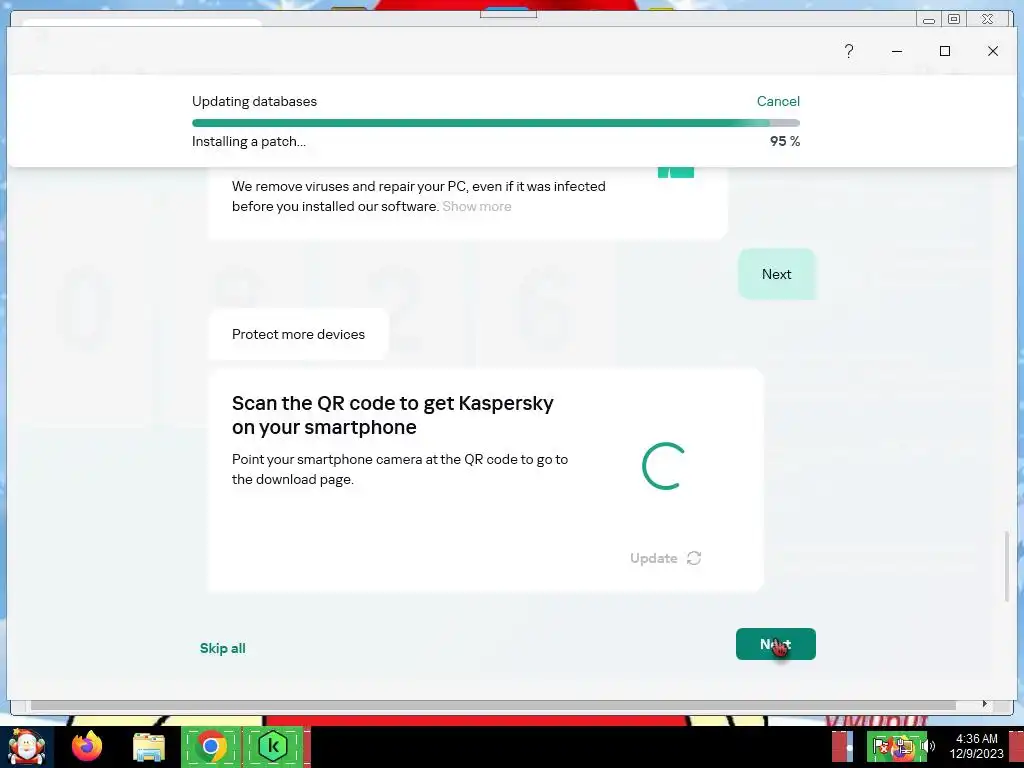Click the Update refresh icon
1024x768 pixels.
tap(694, 558)
